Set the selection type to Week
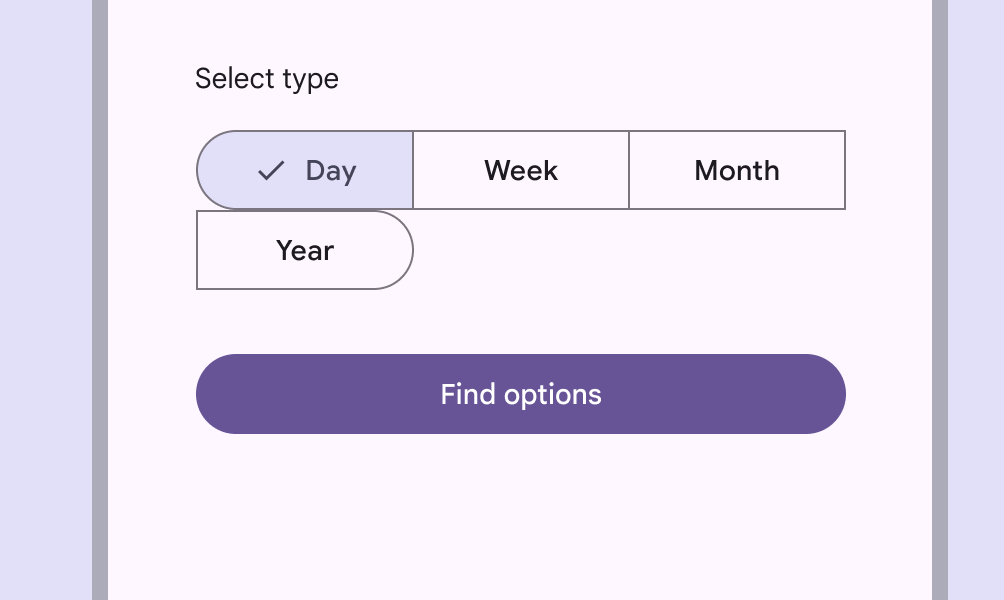Screen dimensions: 1004x600 [x=521, y=170]
